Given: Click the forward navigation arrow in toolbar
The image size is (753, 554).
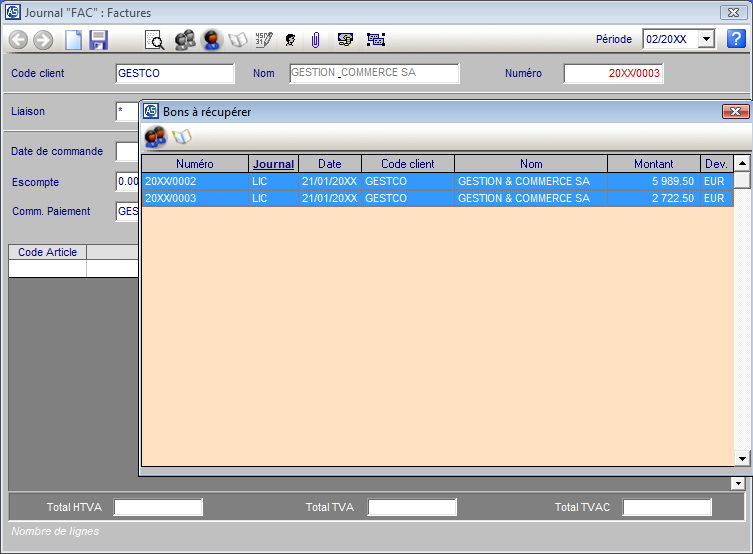Looking at the screenshot, I should point(43,40).
